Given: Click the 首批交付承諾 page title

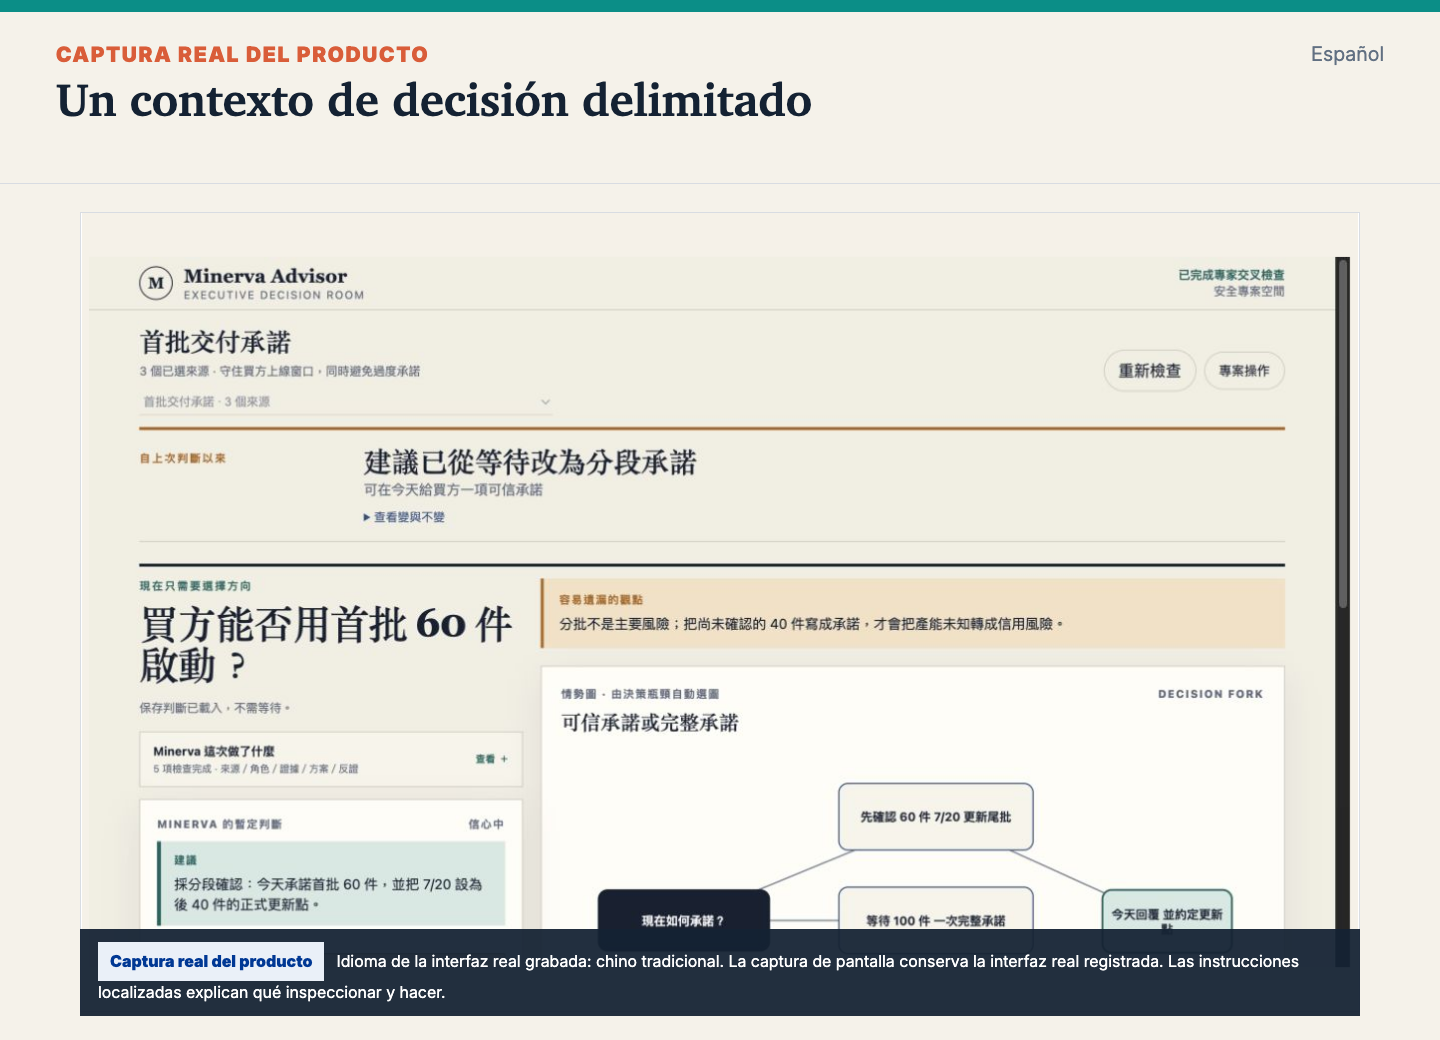Looking at the screenshot, I should coord(215,343).
